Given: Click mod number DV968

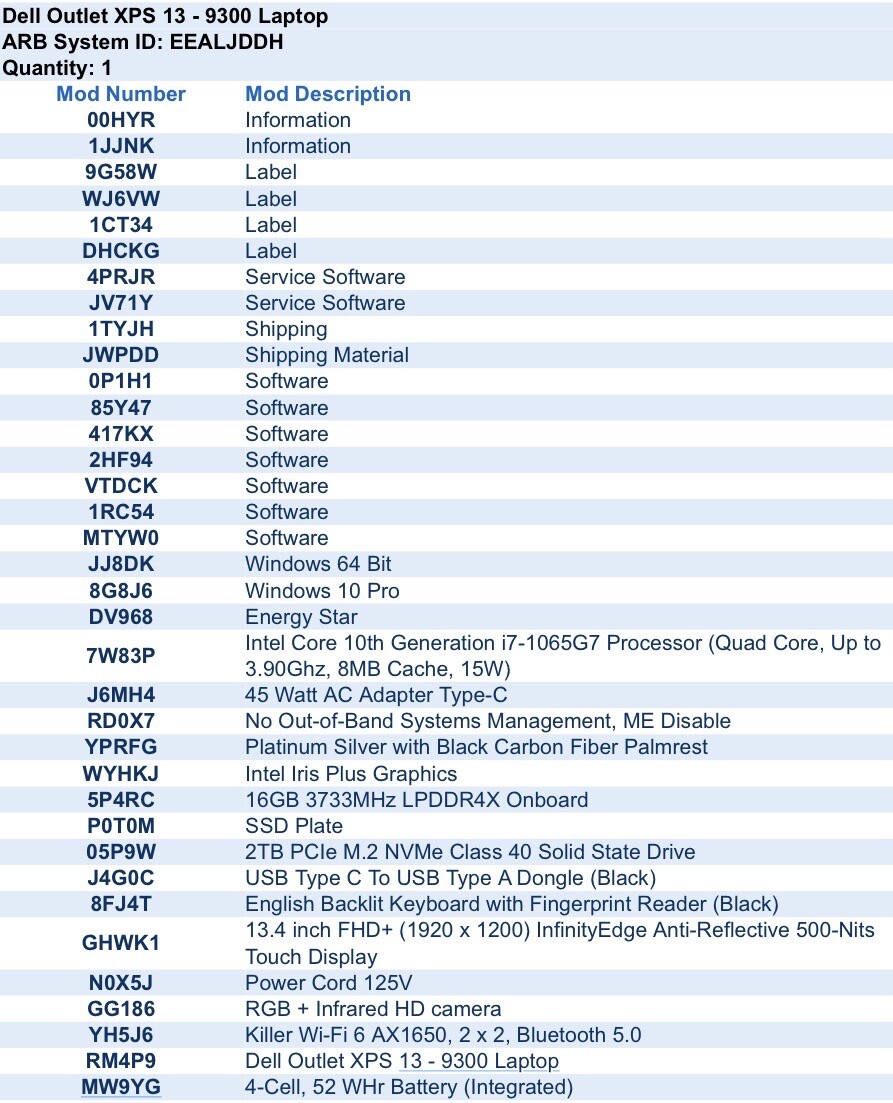Looking at the screenshot, I should (x=121, y=616).
